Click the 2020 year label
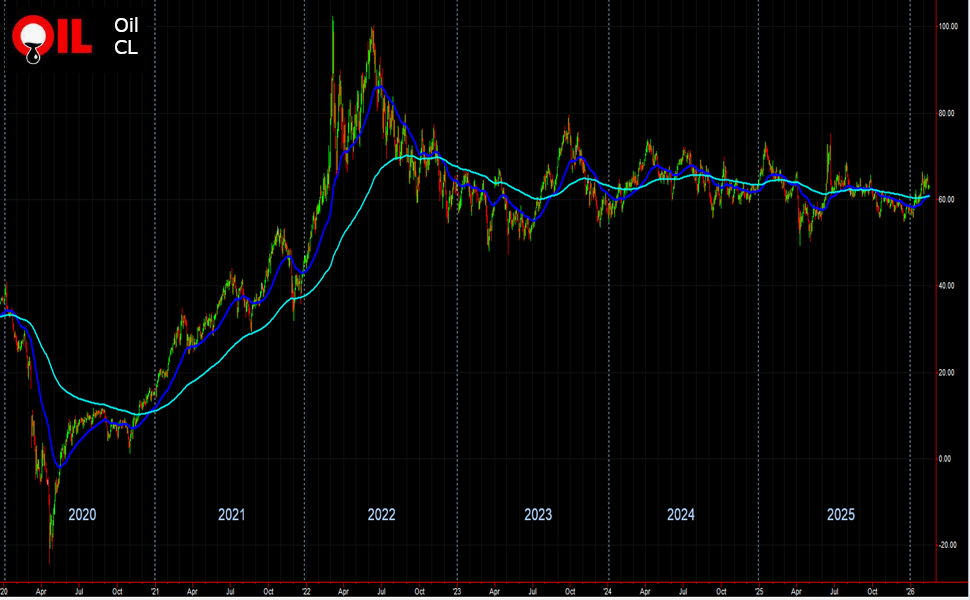 tap(82, 515)
